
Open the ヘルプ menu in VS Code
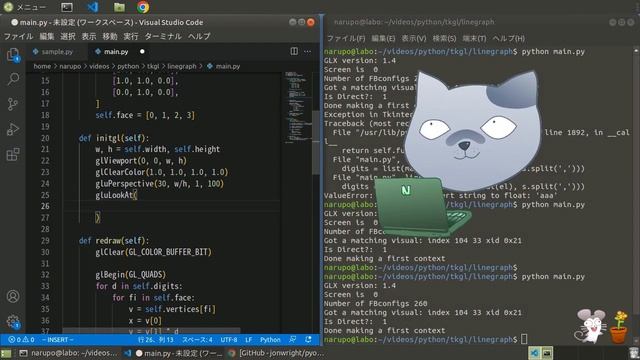click(199, 36)
